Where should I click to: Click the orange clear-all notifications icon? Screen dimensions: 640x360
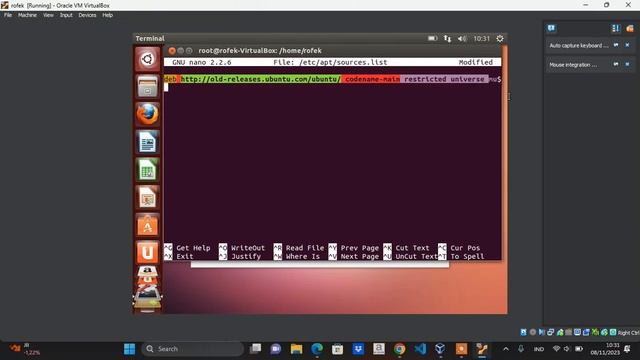click(630, 28)
